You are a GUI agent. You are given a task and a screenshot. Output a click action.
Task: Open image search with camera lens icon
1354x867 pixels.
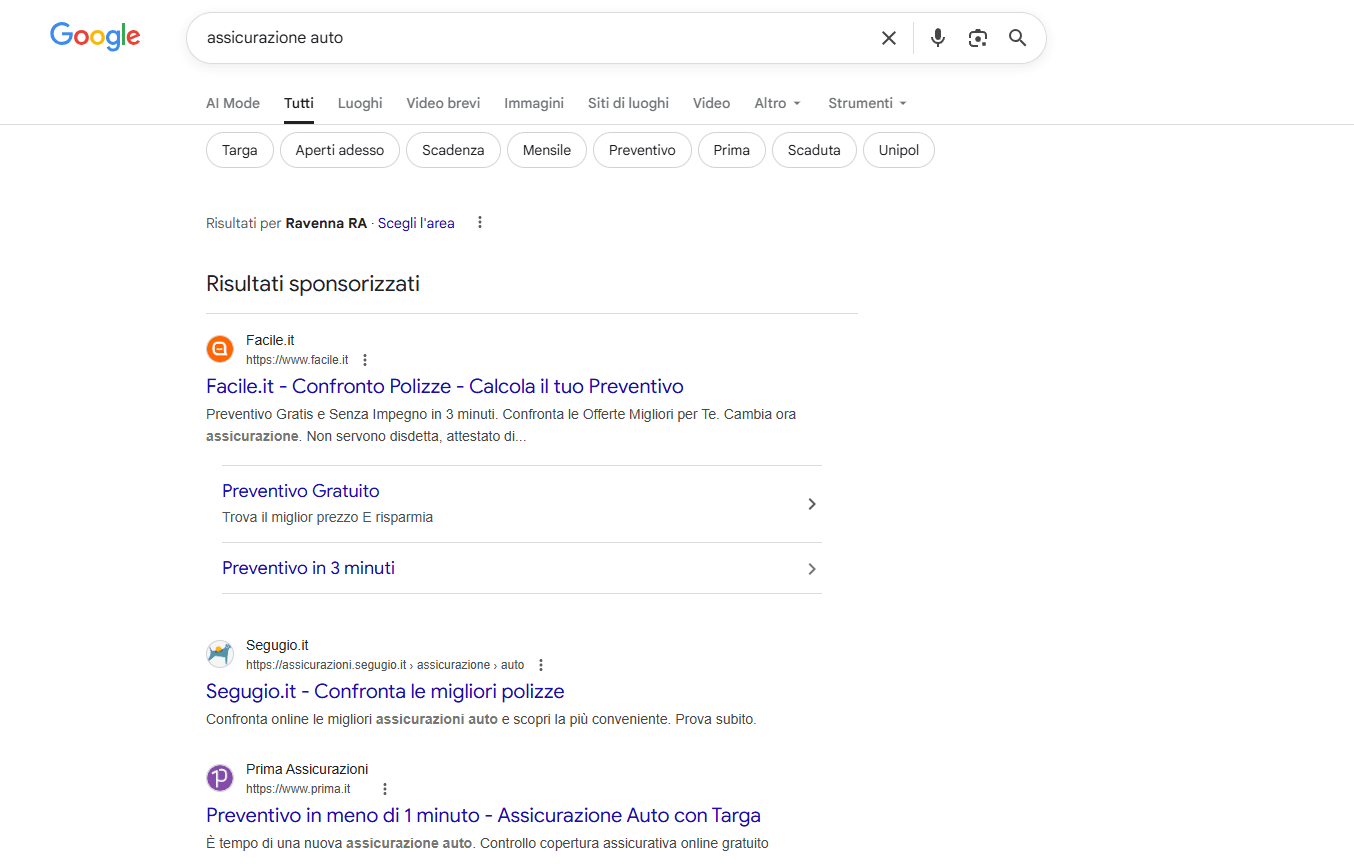coord(978,38)
